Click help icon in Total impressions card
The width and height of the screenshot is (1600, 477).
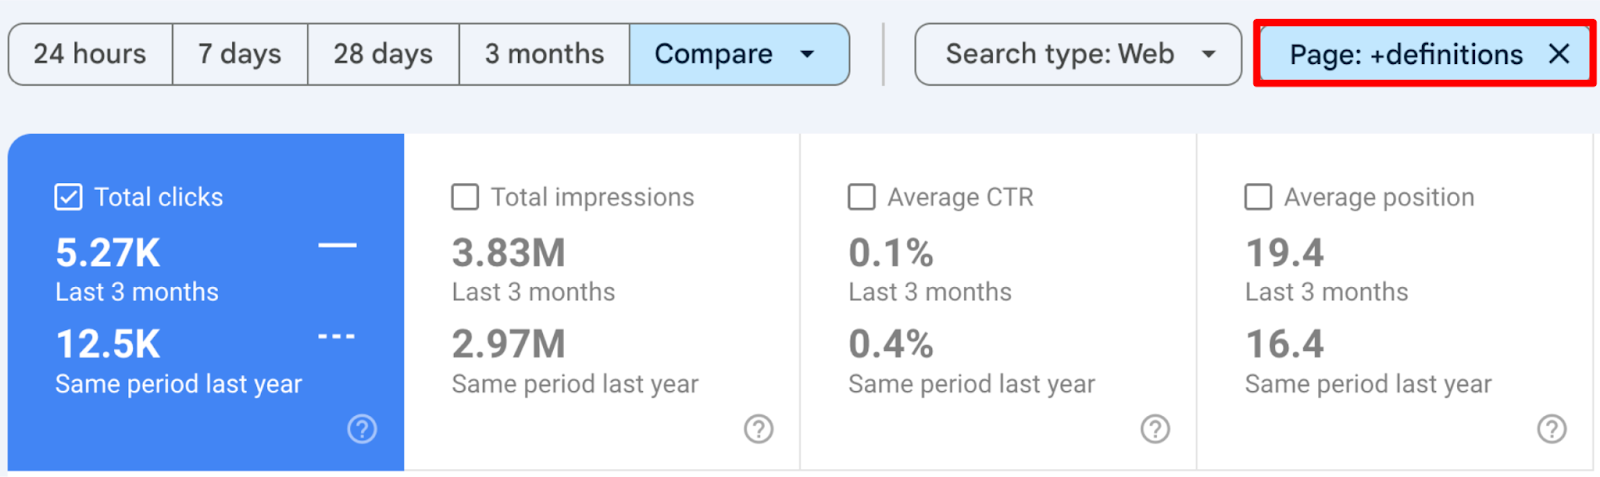coord(758,429)
